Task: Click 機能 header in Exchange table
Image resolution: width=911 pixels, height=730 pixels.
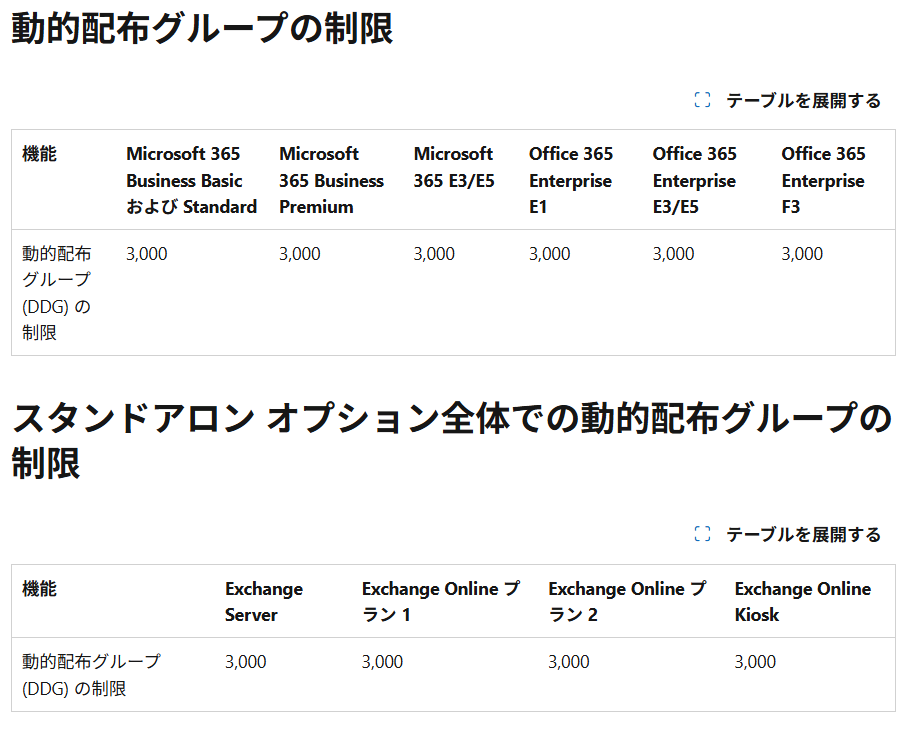Action: (40, 589)
